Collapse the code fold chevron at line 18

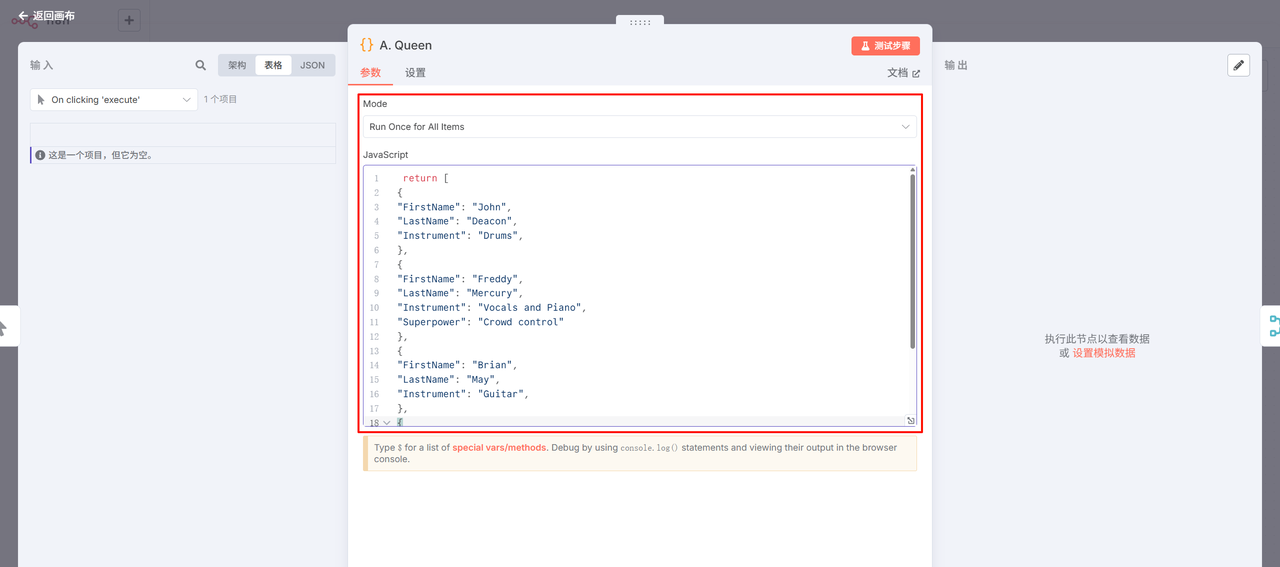386,423
